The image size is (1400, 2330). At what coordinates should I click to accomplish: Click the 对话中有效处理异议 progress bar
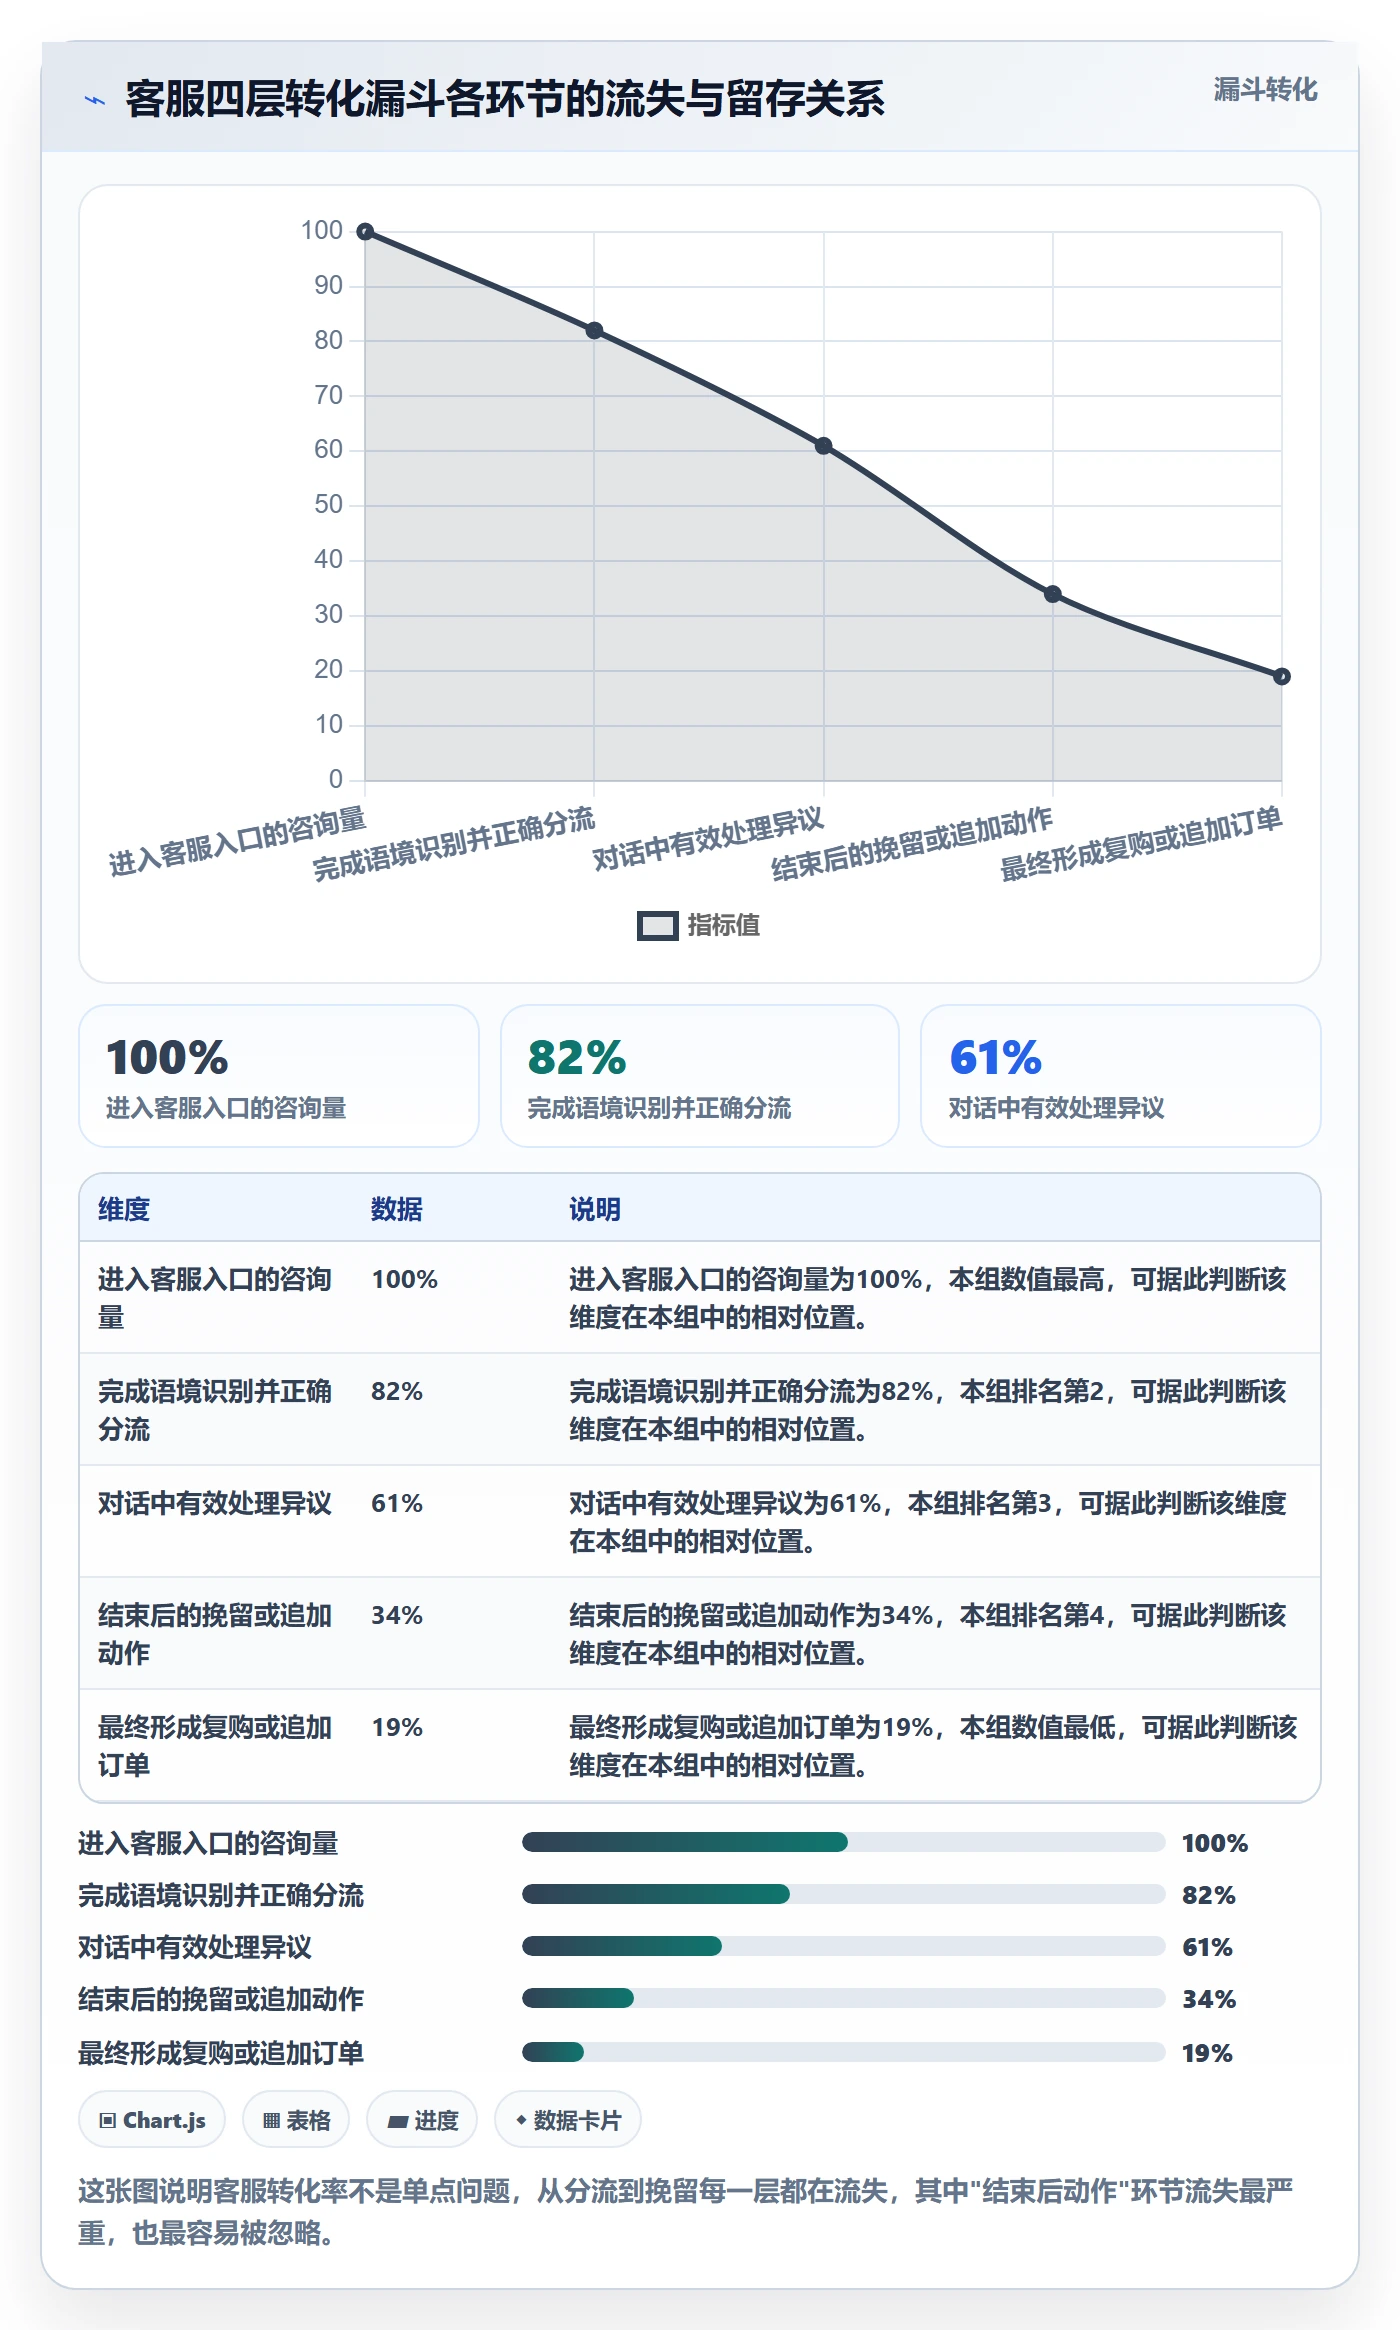pos(844,1946)
